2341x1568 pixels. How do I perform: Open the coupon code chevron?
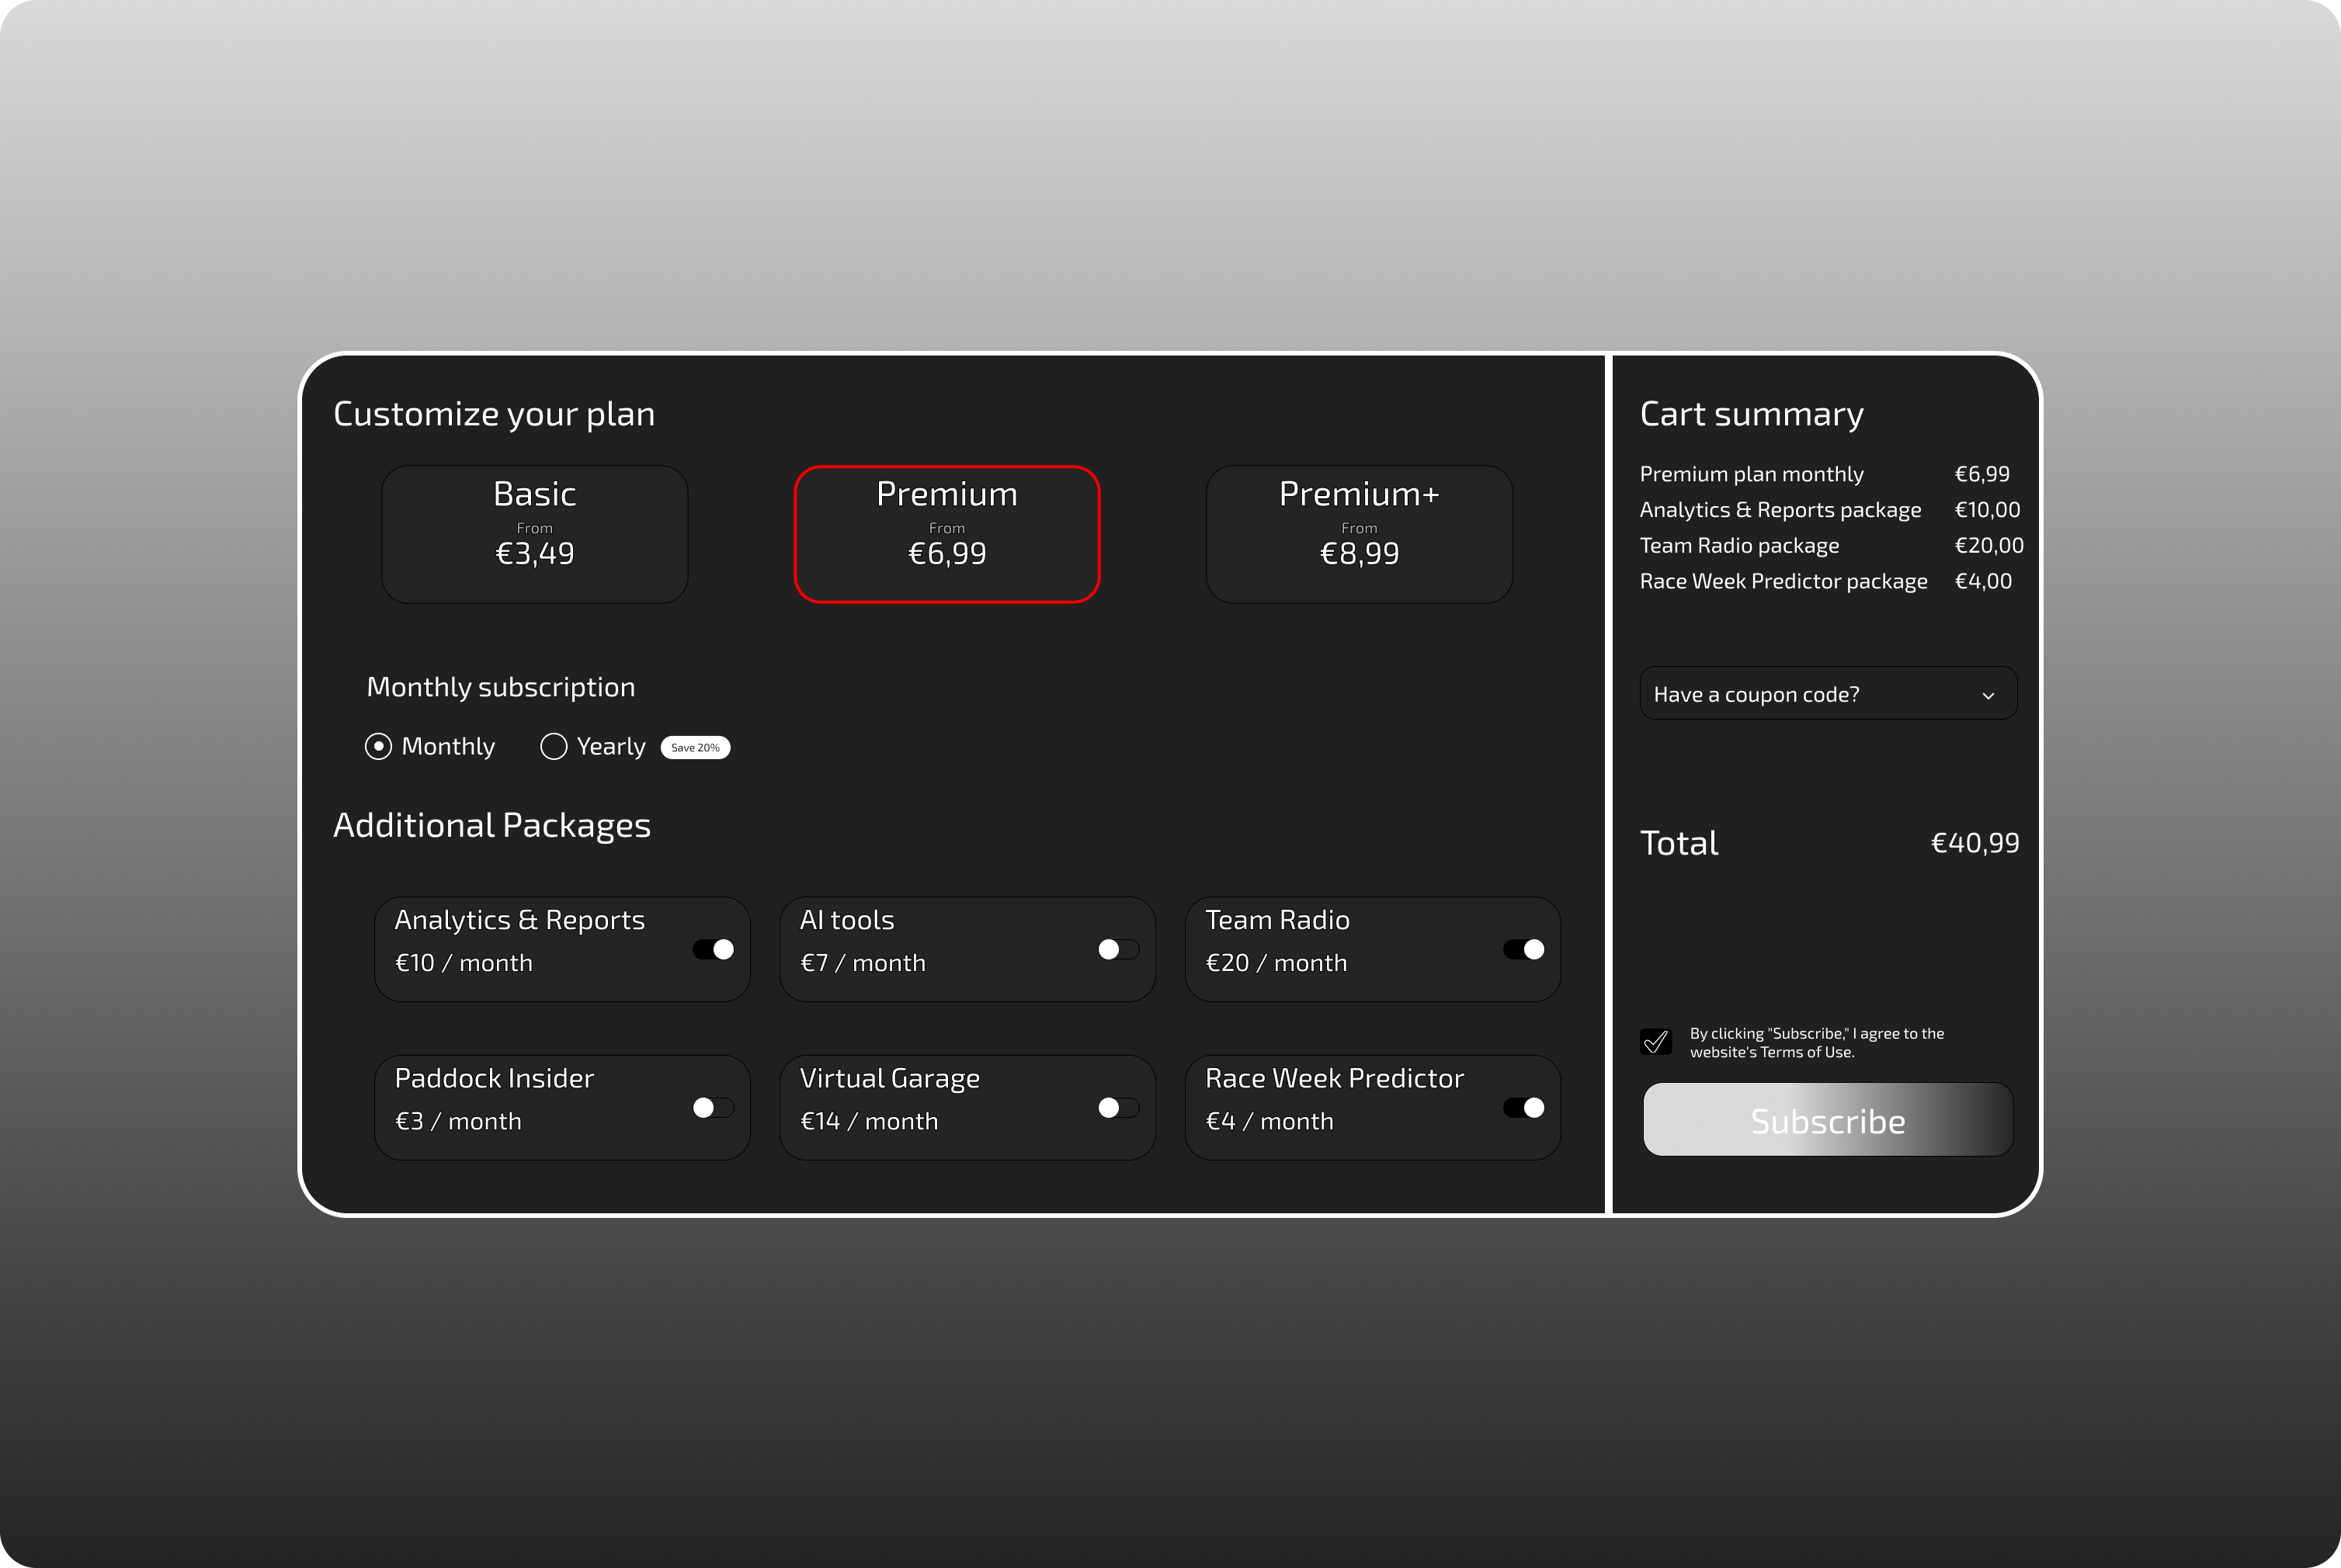coord(1990,693)
